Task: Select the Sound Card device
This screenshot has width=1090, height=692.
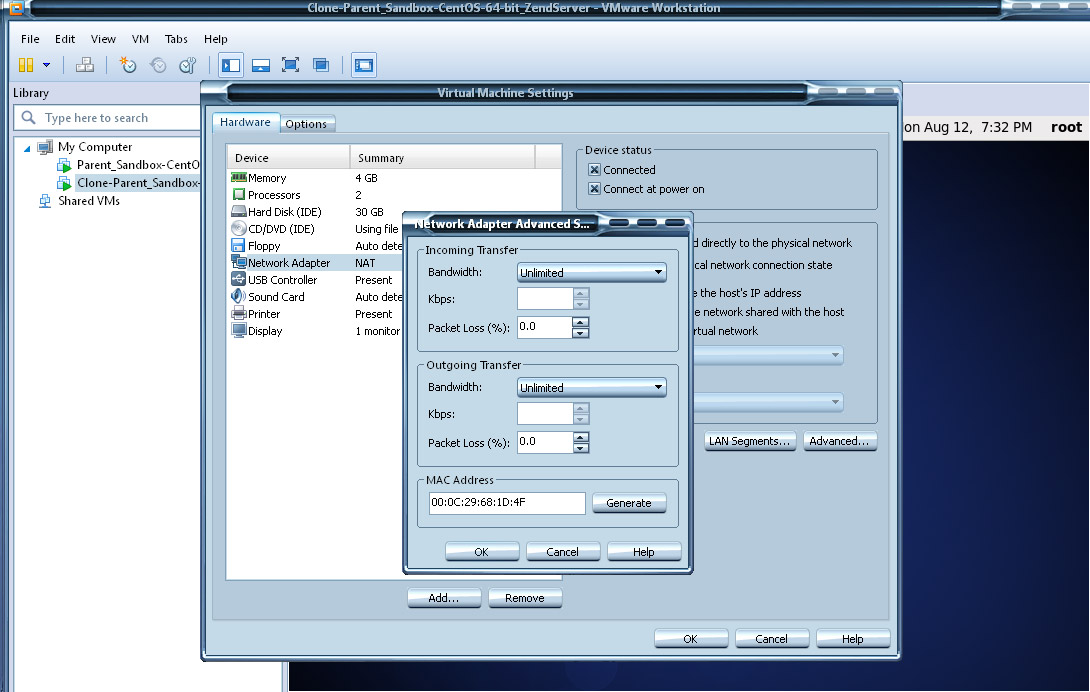Action: (317, 297)
